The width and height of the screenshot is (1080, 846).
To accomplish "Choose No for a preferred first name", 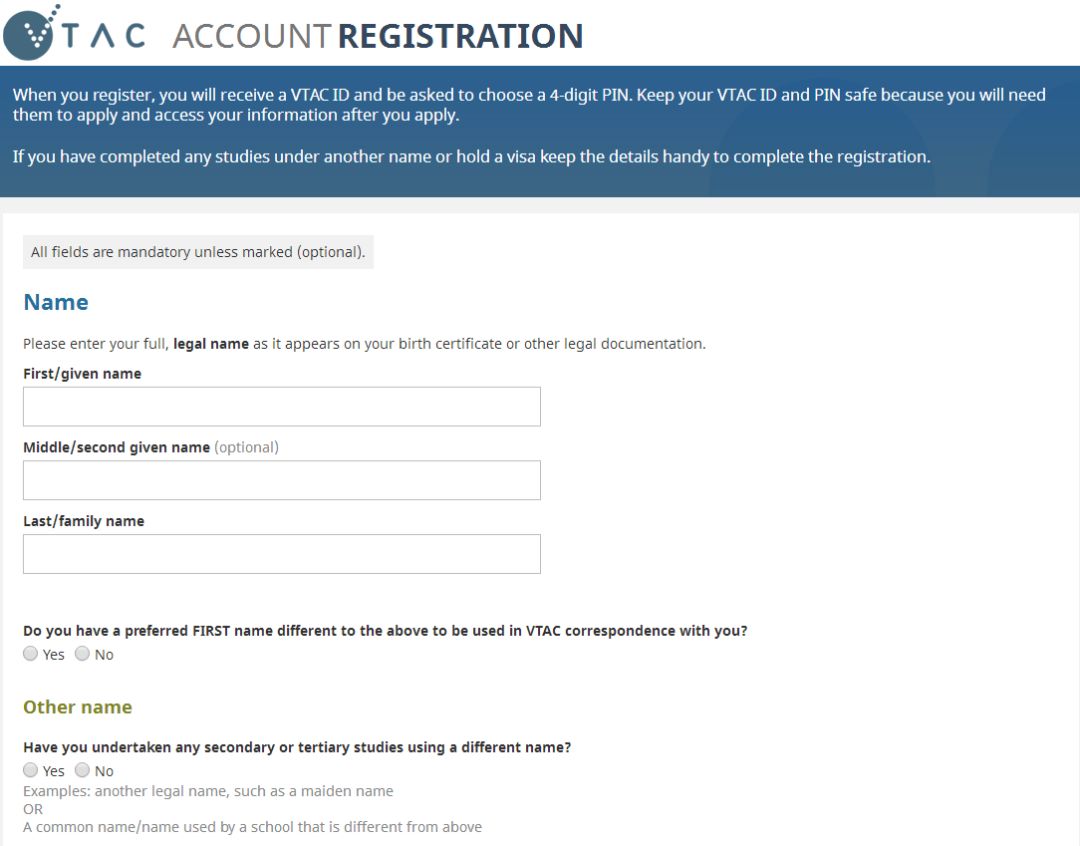I will (82, 654).
